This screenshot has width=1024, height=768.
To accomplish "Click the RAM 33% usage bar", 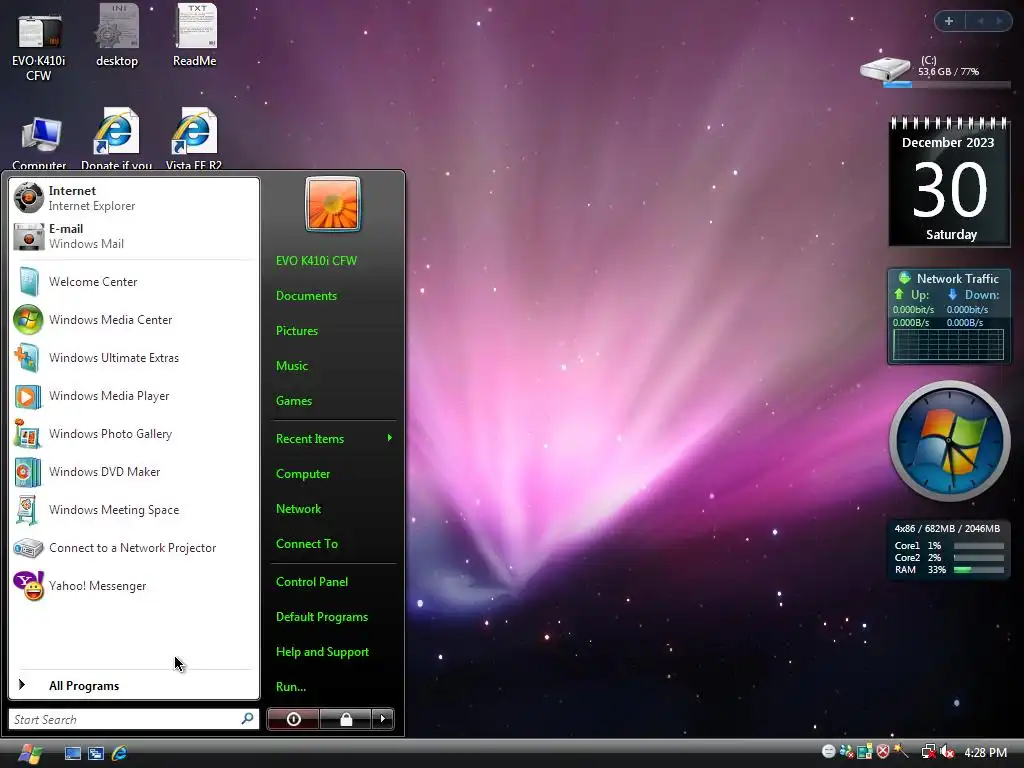I will (978, 569).
